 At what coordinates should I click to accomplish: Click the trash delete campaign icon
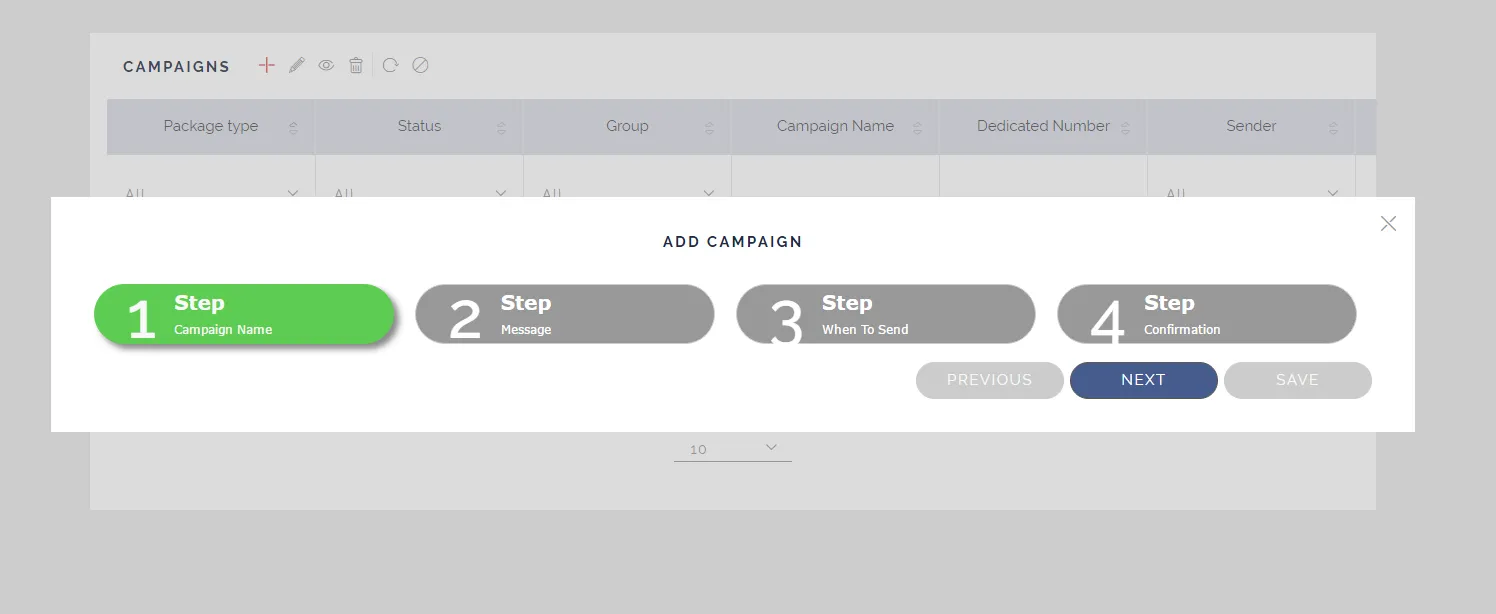[356, 65]
